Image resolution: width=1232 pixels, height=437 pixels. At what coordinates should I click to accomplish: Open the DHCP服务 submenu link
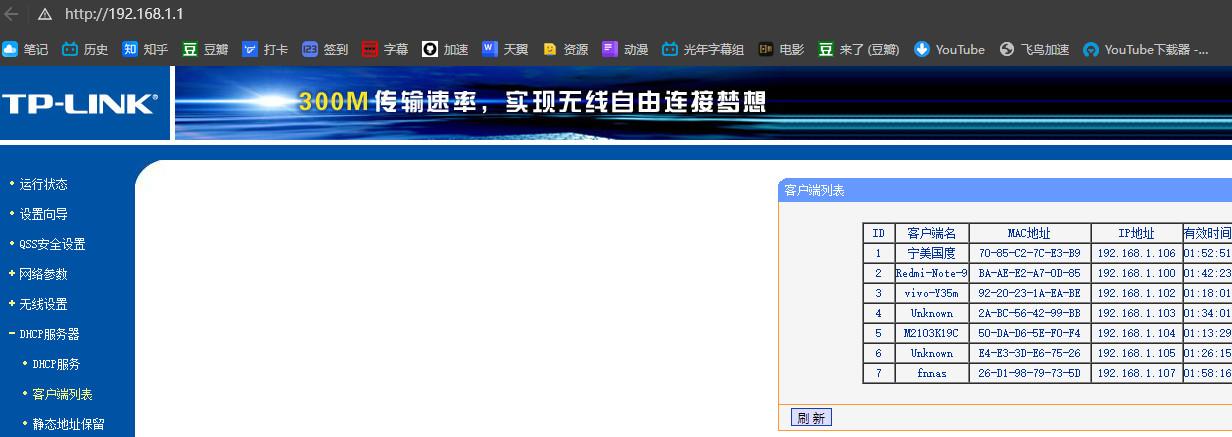point(56,364)
